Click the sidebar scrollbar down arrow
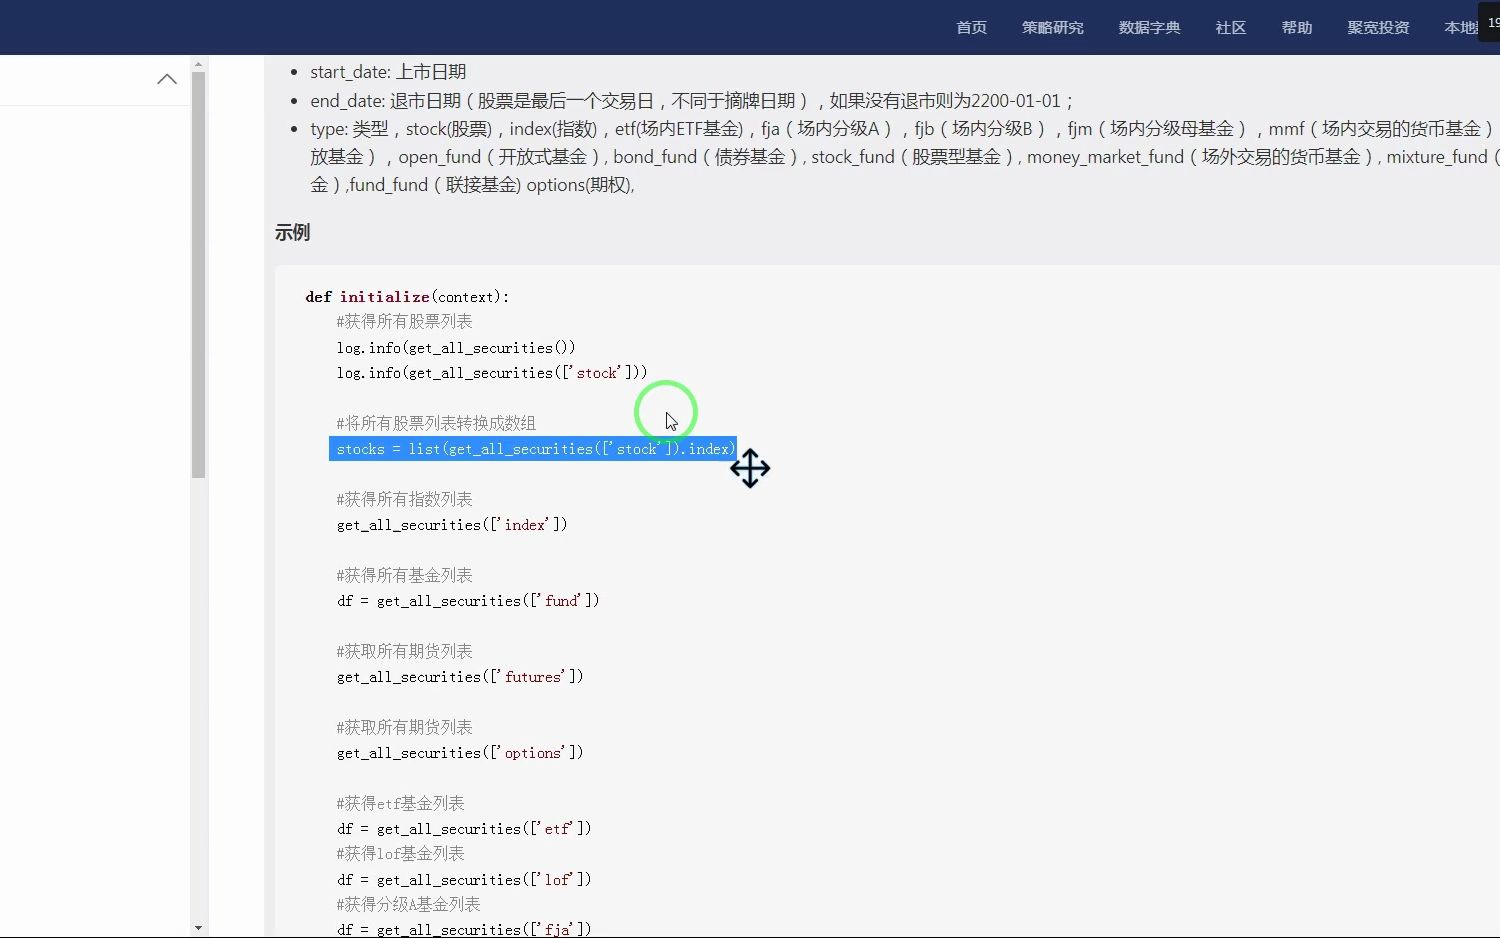1500x938 pixels. point(198,928)
